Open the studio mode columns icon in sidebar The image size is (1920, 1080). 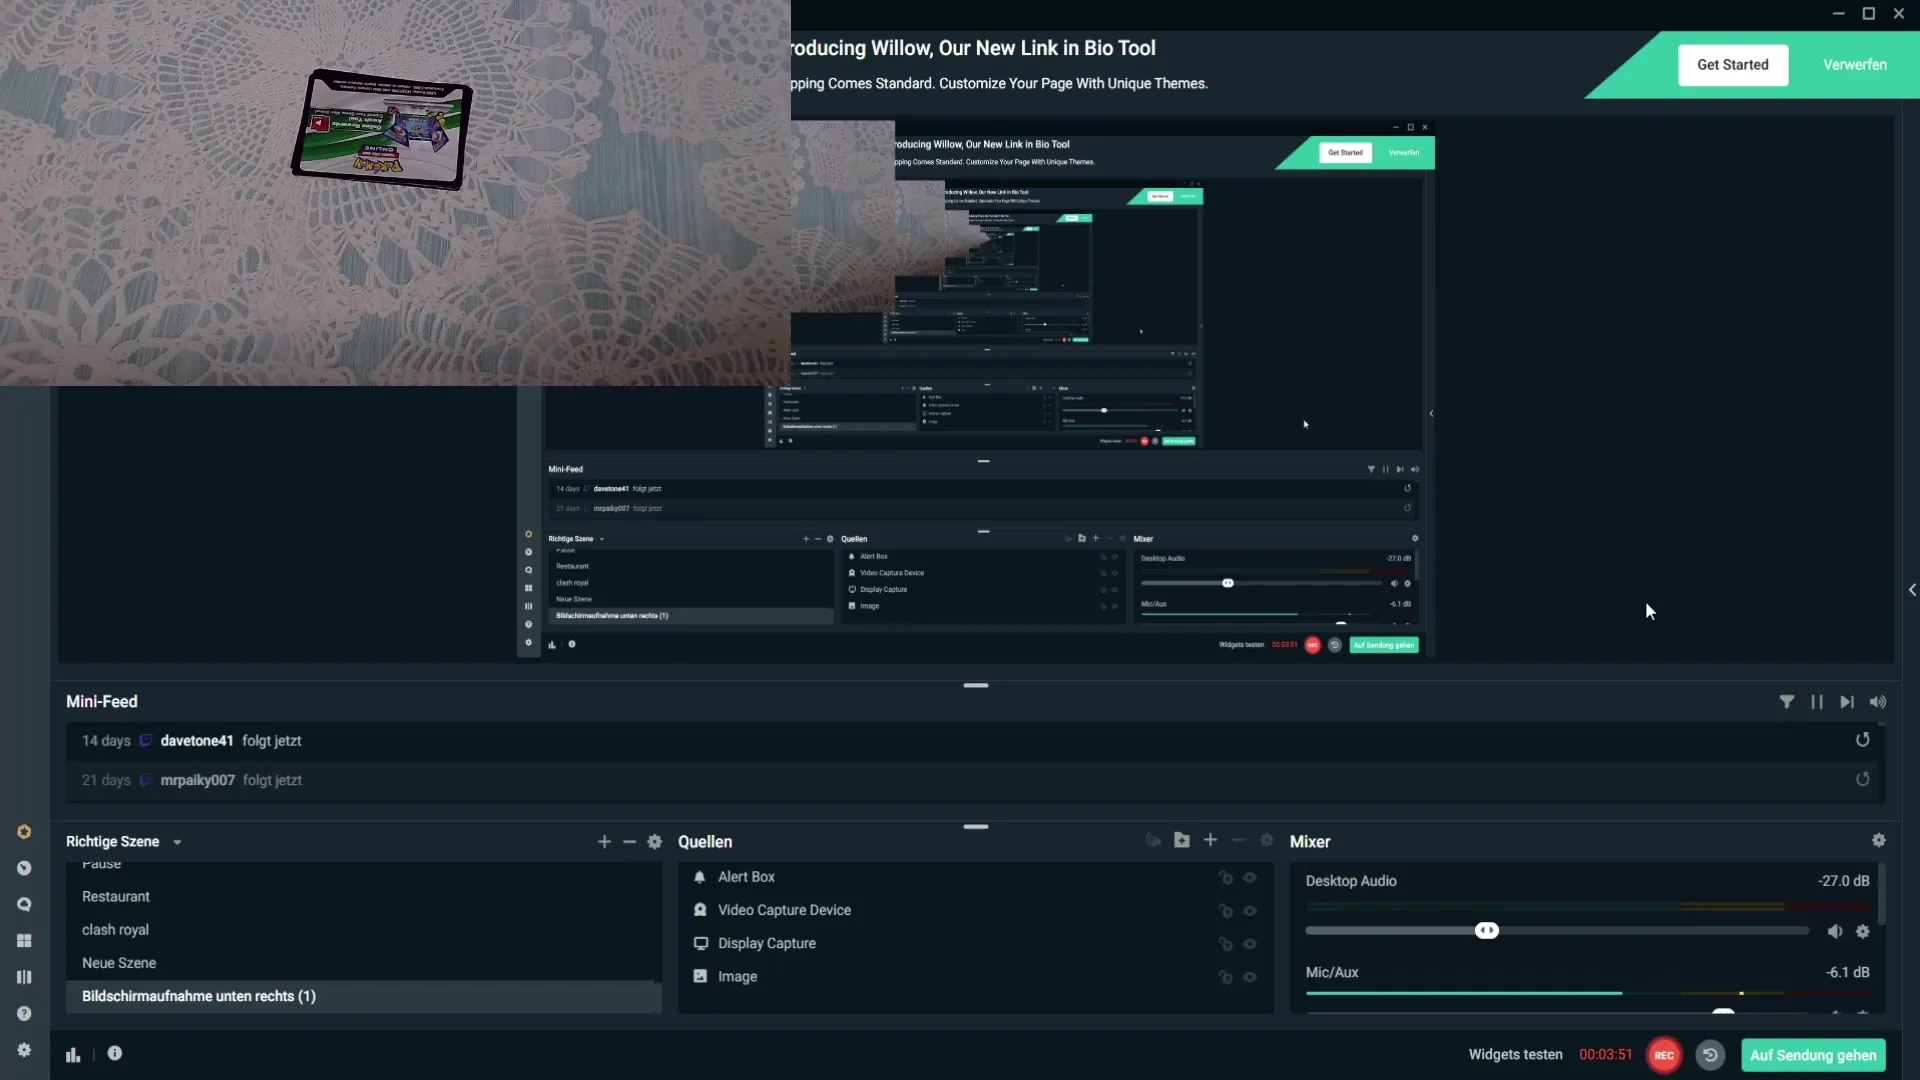[24, 977]
